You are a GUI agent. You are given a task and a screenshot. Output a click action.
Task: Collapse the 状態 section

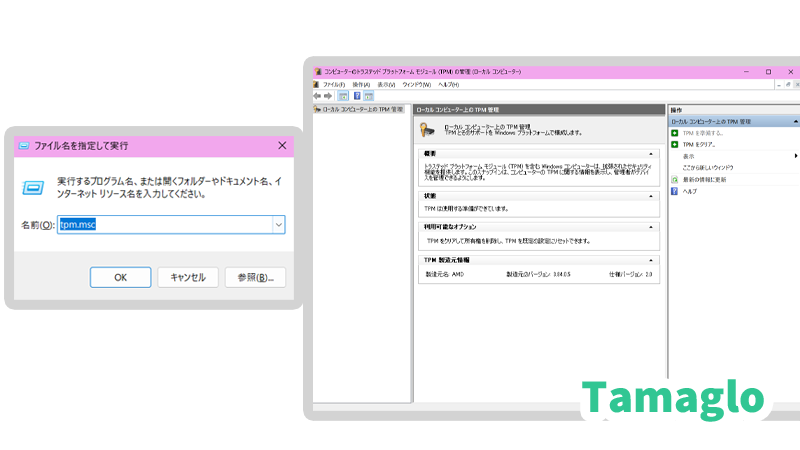tap(651, 195)
